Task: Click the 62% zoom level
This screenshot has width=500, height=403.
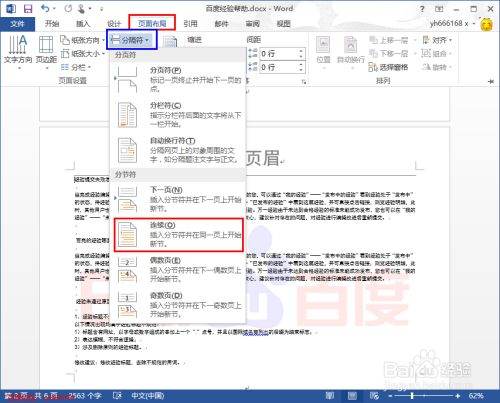Action: (476, 396)
